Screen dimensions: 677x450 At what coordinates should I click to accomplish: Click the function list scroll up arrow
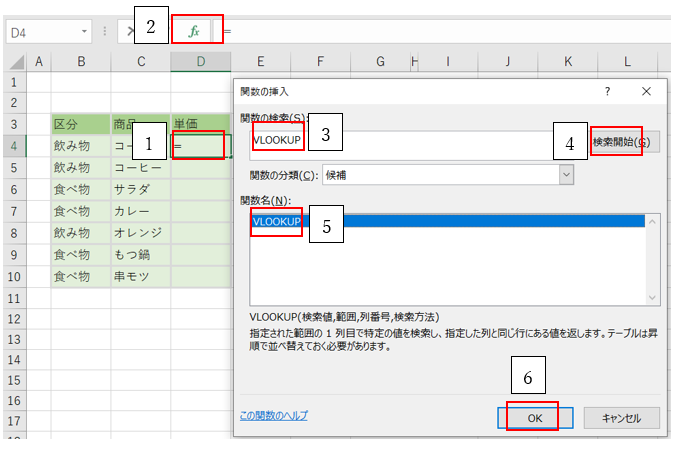pos(653,221)
